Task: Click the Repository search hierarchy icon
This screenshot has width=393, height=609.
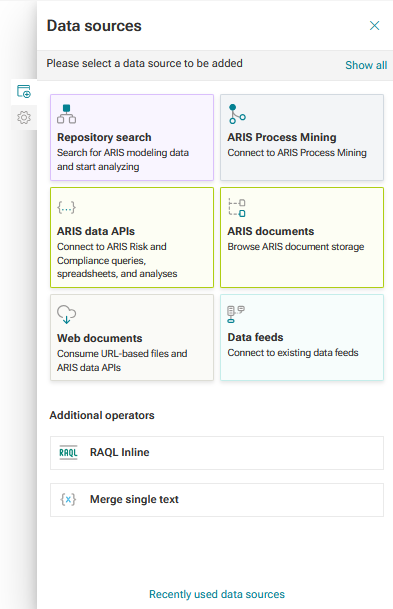Action: click(66, 114)
